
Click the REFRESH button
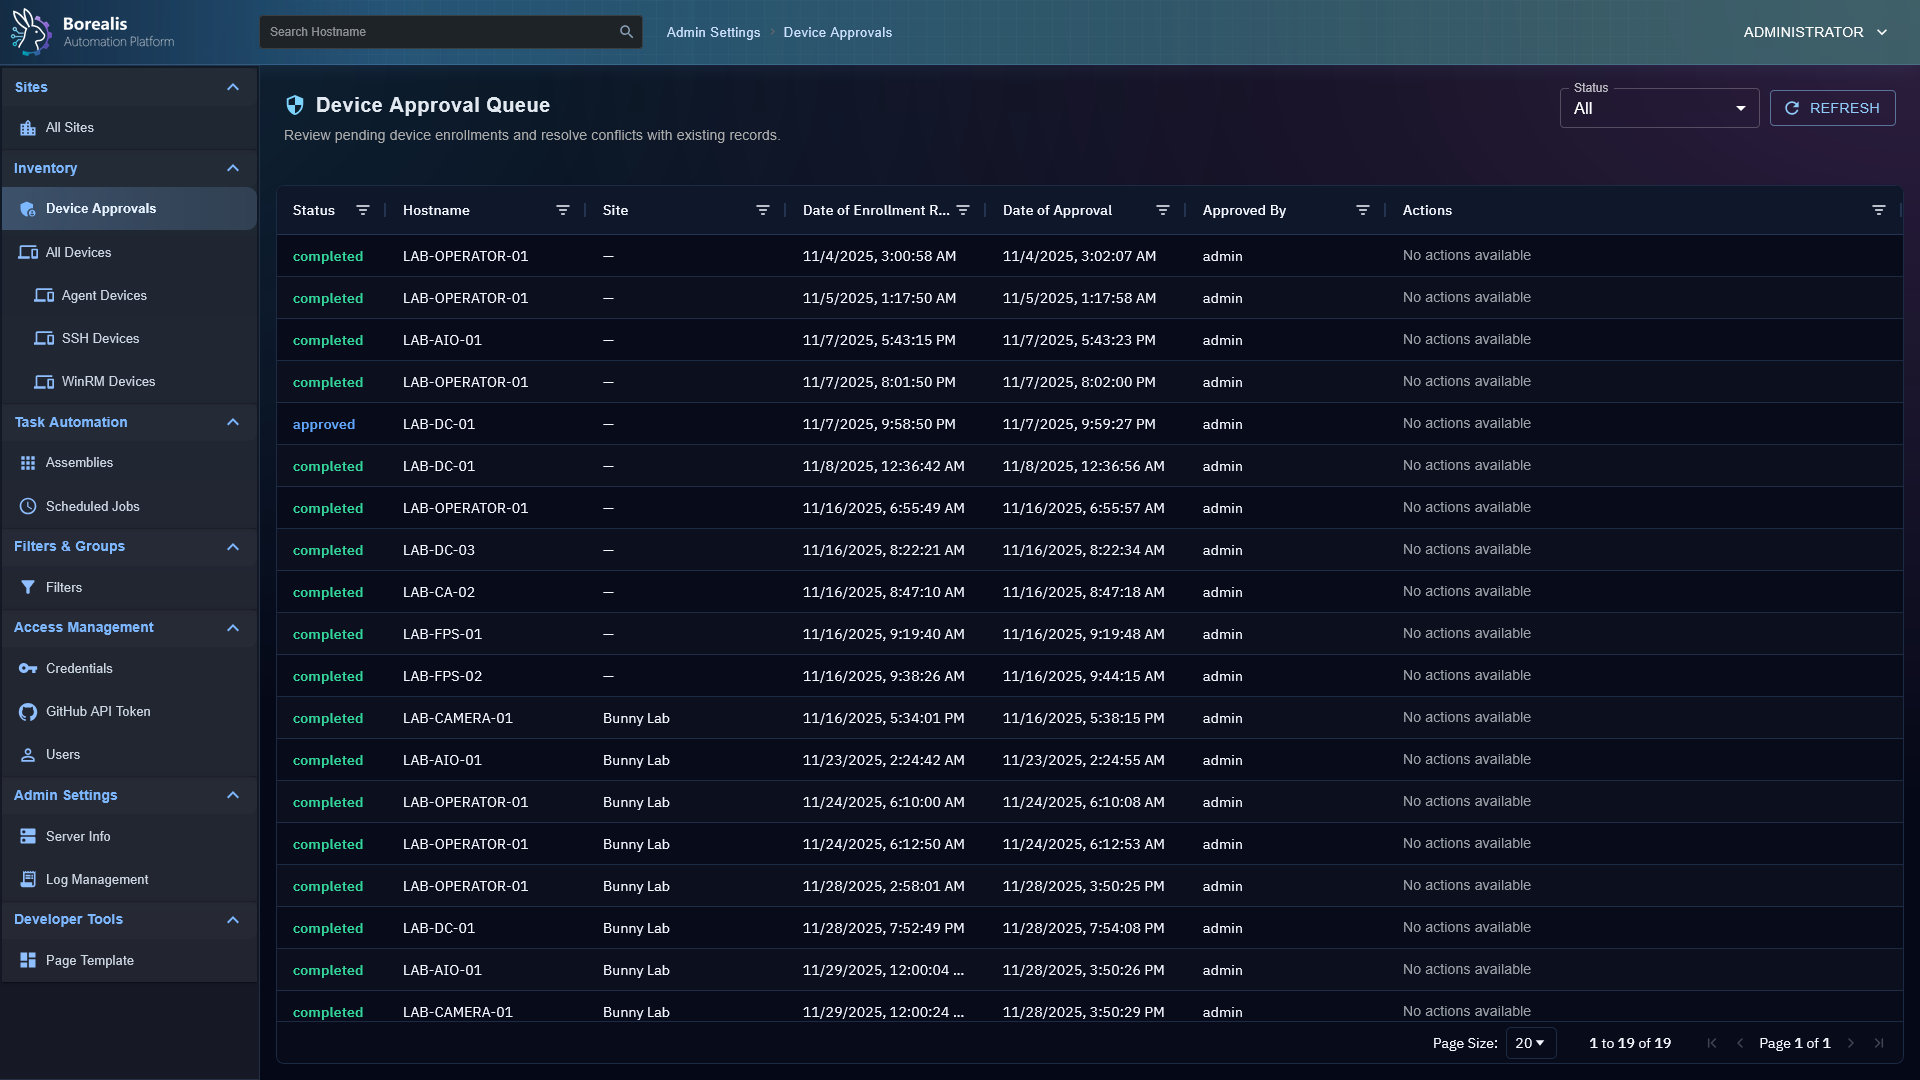1832,108
